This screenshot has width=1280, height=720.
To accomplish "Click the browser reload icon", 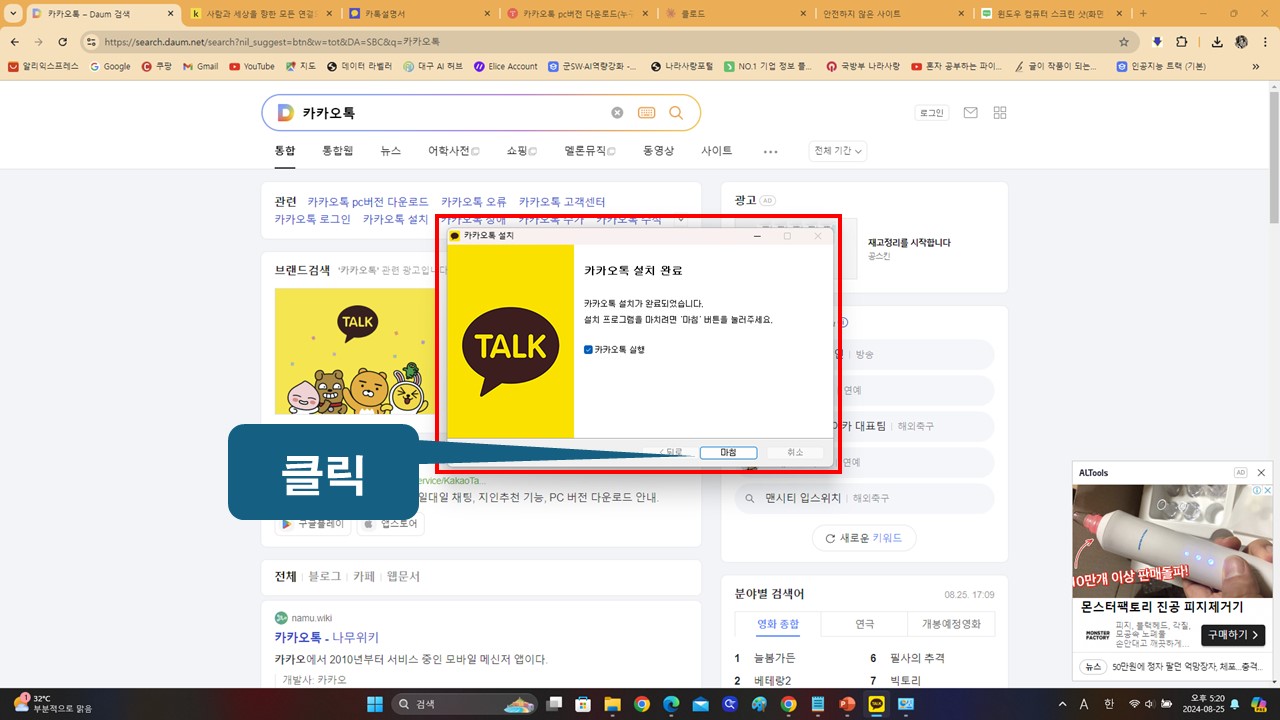I will (x=63, y=42).
